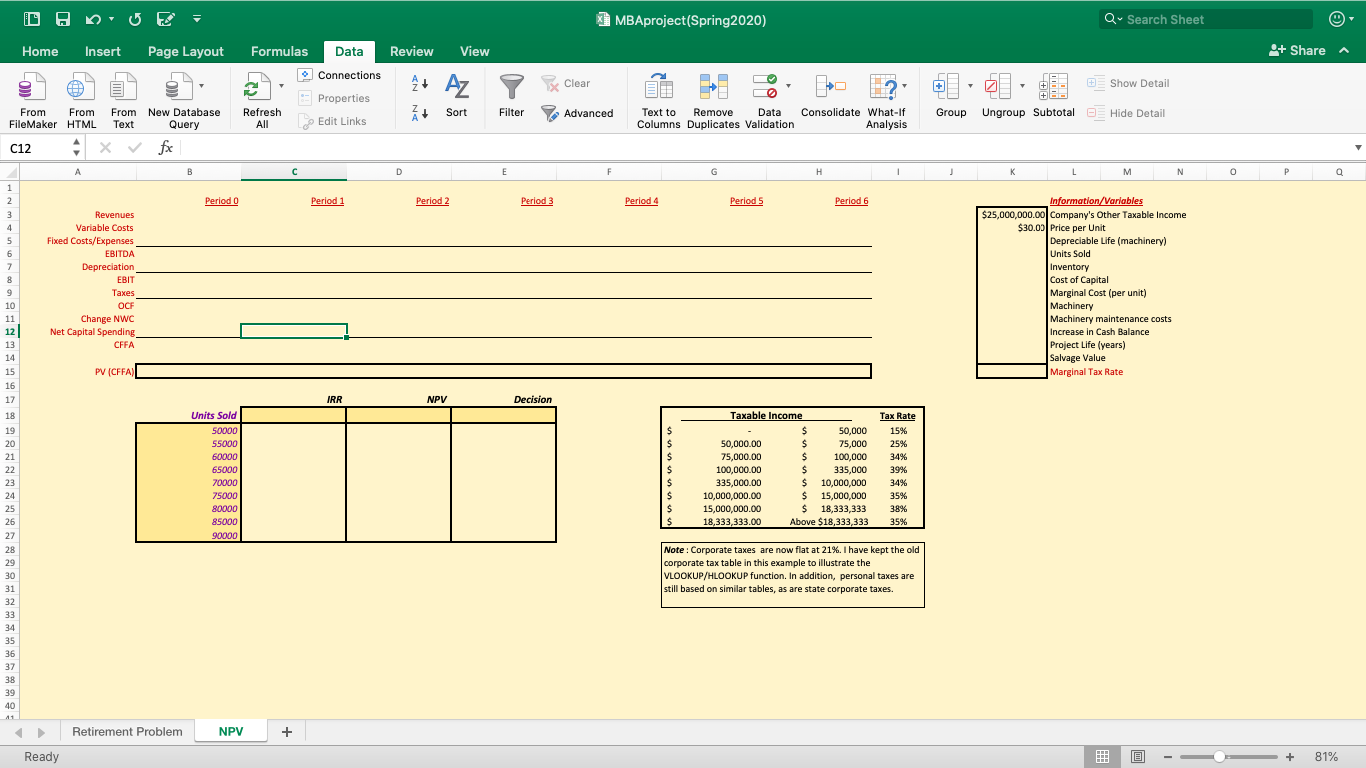Collapse the ribbon with the chevron
The width and height of the screenshot is (1366, 768).
click(1345, 50)
